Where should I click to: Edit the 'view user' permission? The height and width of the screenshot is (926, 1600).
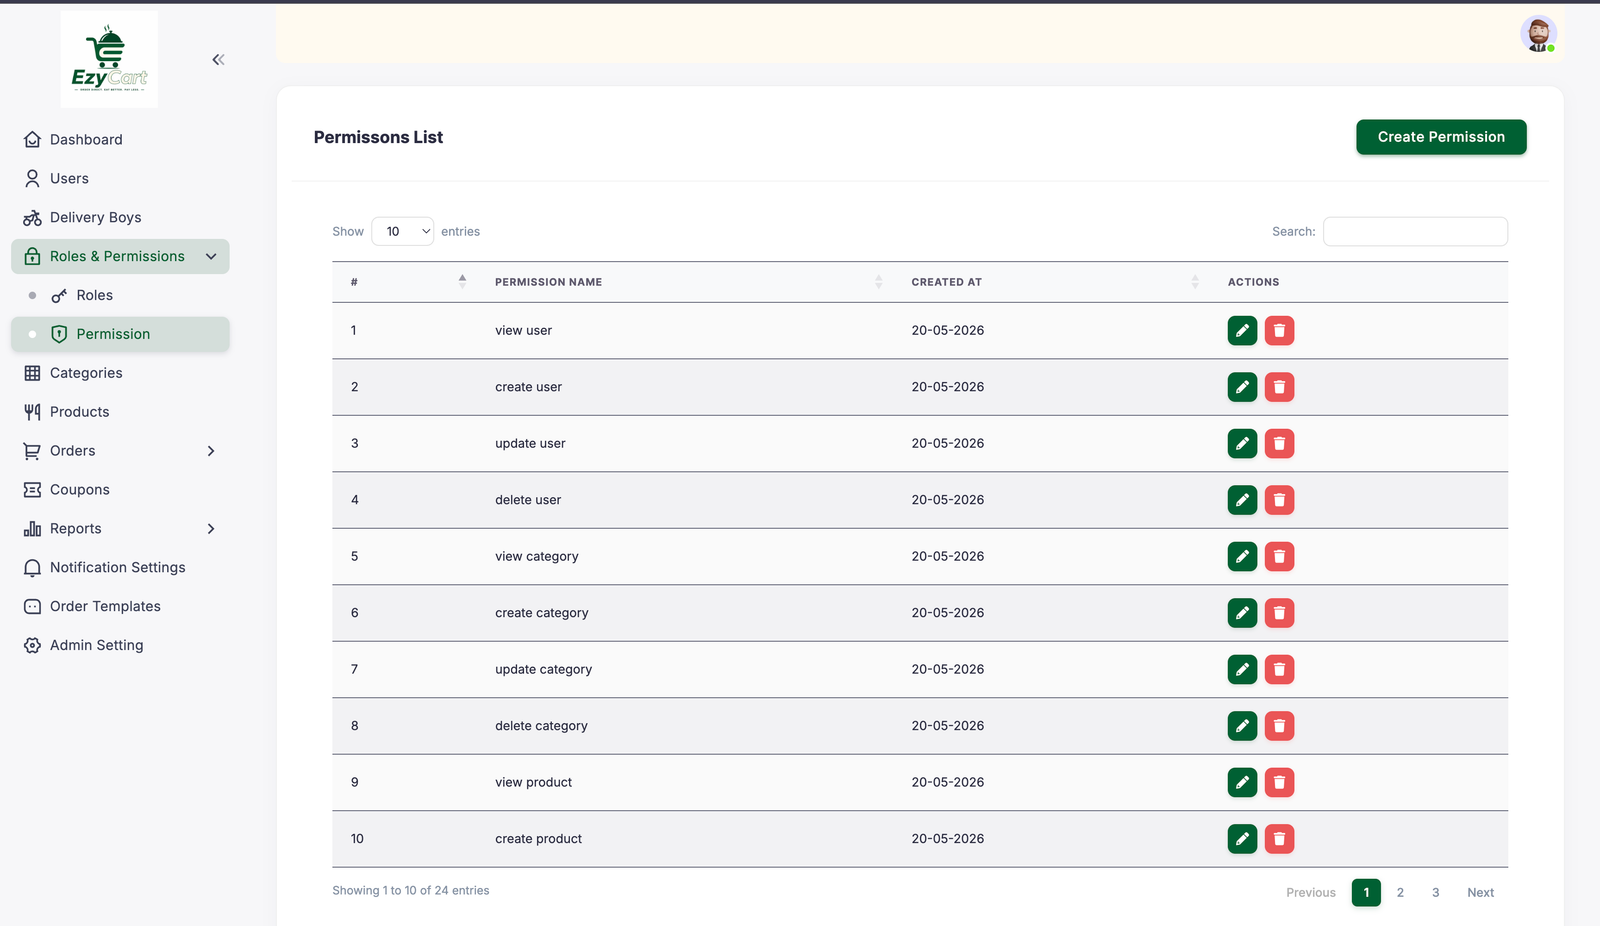click(x=1242, y=331)
